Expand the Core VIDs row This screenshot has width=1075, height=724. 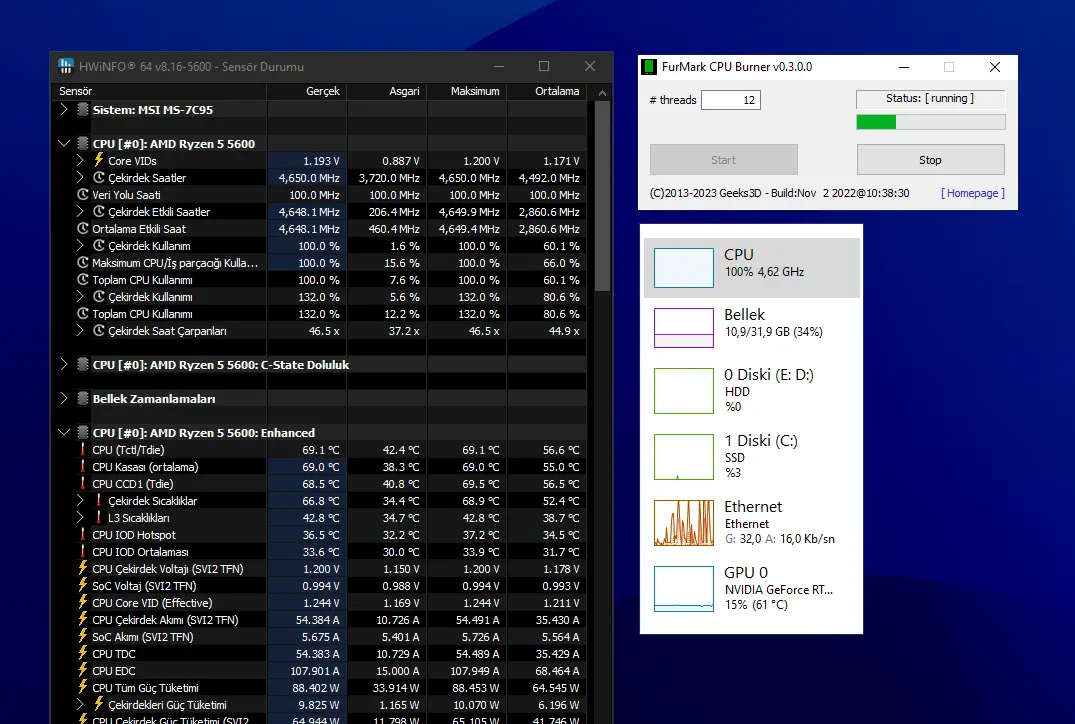click(80, 160)
